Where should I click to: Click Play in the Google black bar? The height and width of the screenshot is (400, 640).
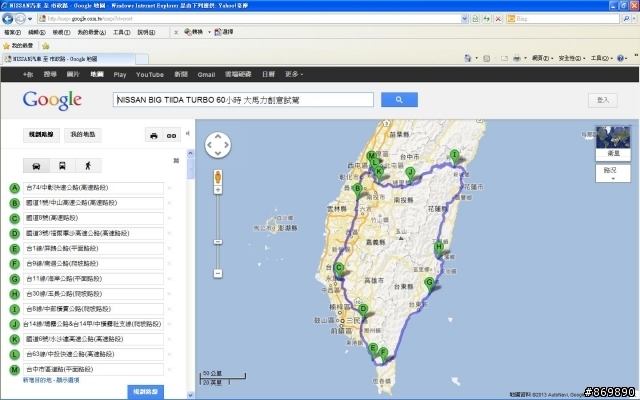120,74
